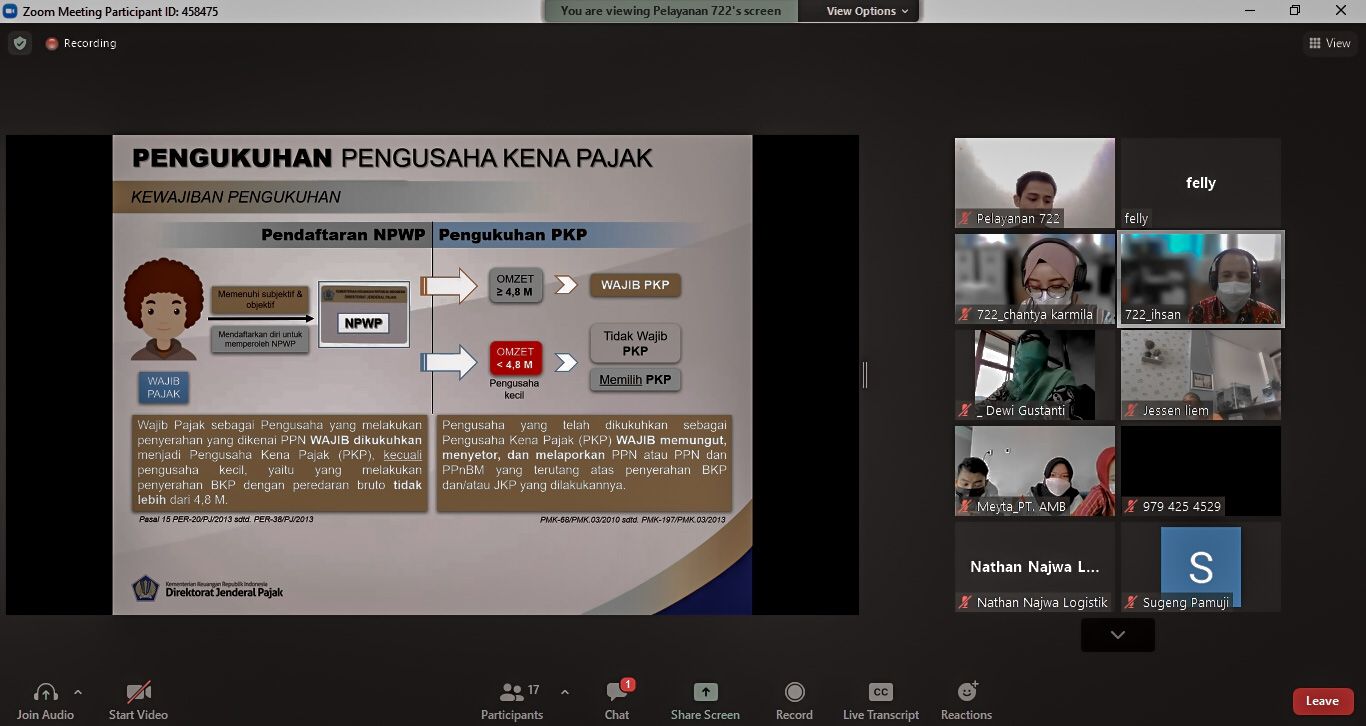The width and height of the screenshot is (1366, 726).
Task: Click the Join Audio headphone icon
Action: pos(45,693)
